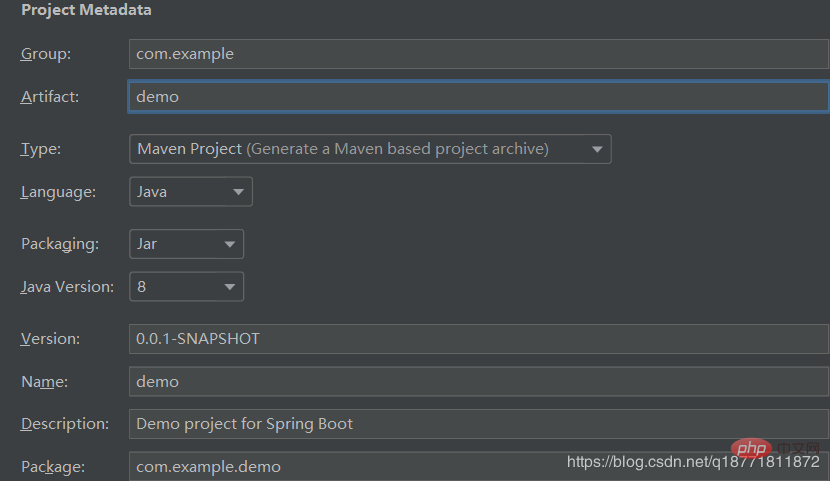Image resolution: width=830 pixels, height=481 pixels.
Task: Click into the Name text field
Action: [479, 382]
